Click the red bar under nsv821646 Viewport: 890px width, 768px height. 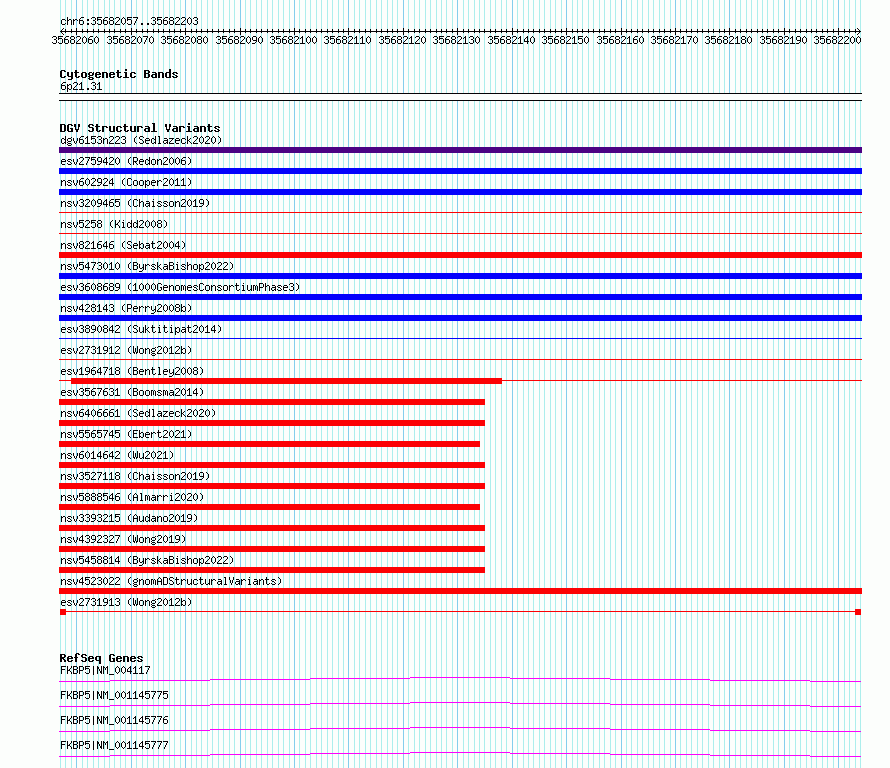pyautogui.click(x=460, y=255)
